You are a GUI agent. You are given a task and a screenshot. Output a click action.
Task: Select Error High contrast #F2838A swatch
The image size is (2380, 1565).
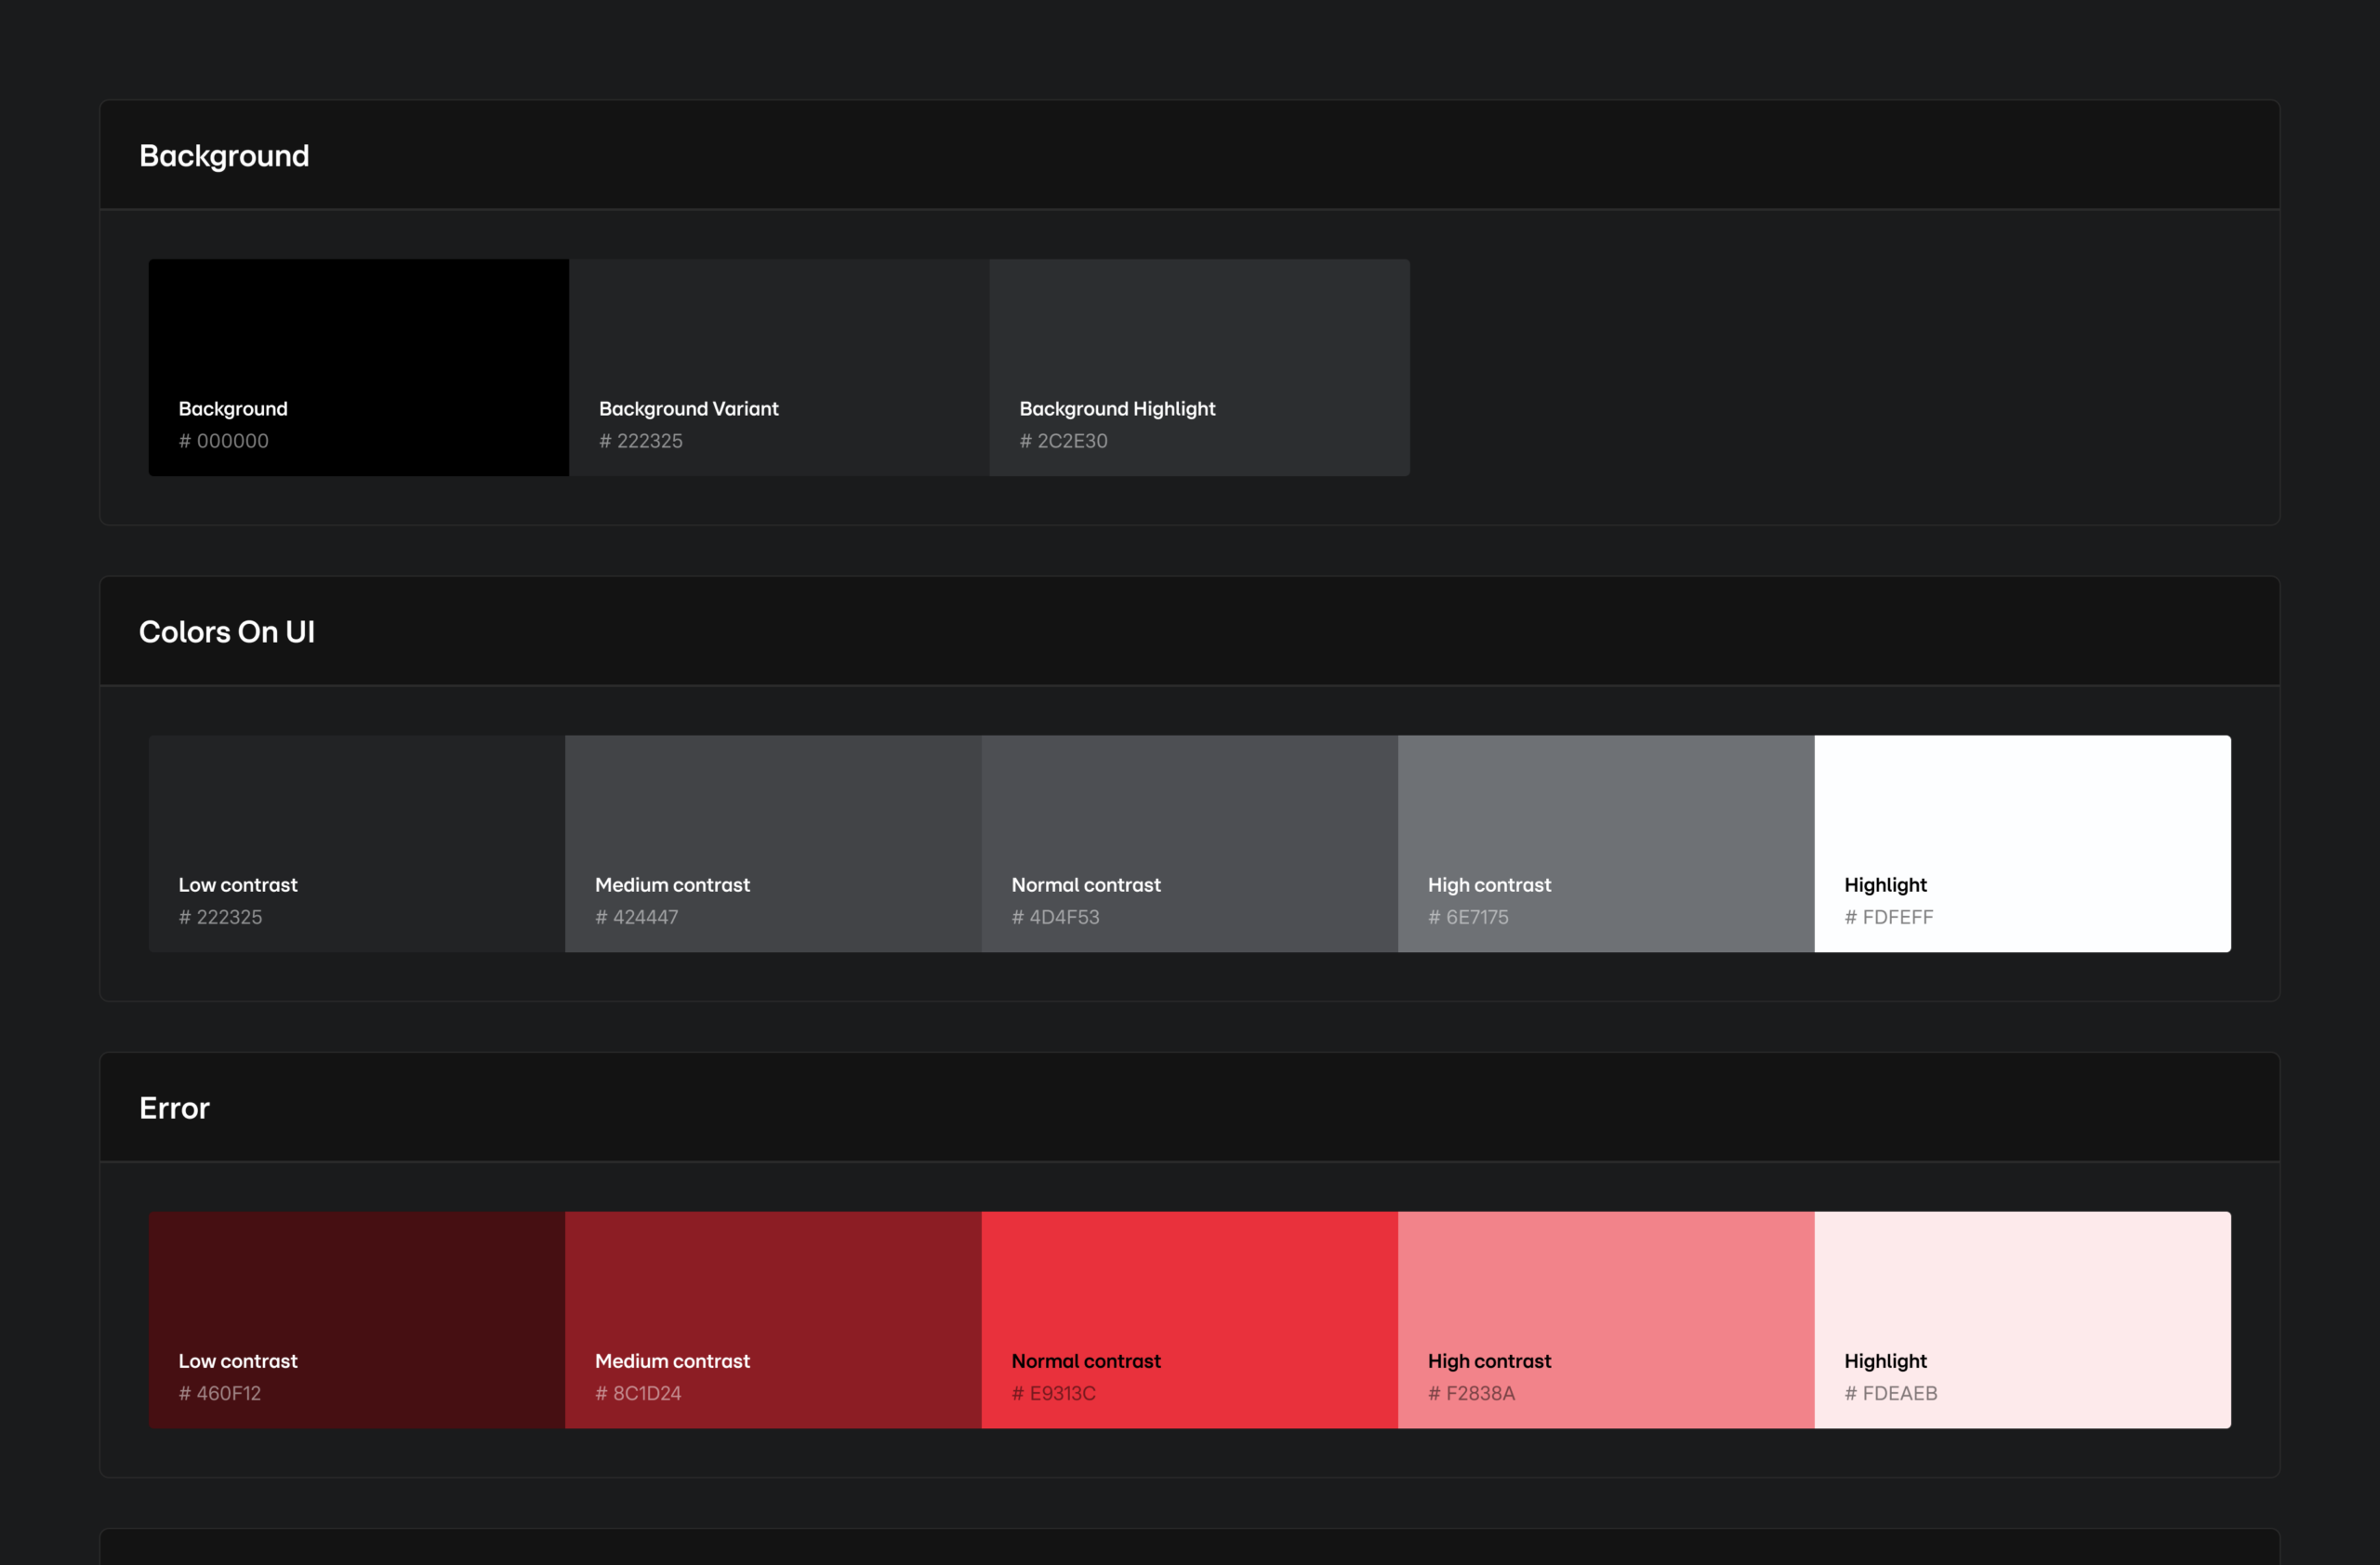(x=1606, y=1319)
